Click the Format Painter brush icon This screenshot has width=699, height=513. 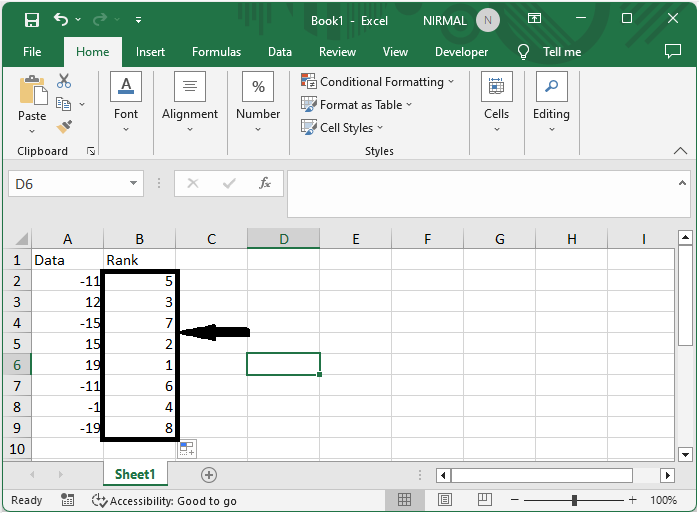click(x=64, y=127)
